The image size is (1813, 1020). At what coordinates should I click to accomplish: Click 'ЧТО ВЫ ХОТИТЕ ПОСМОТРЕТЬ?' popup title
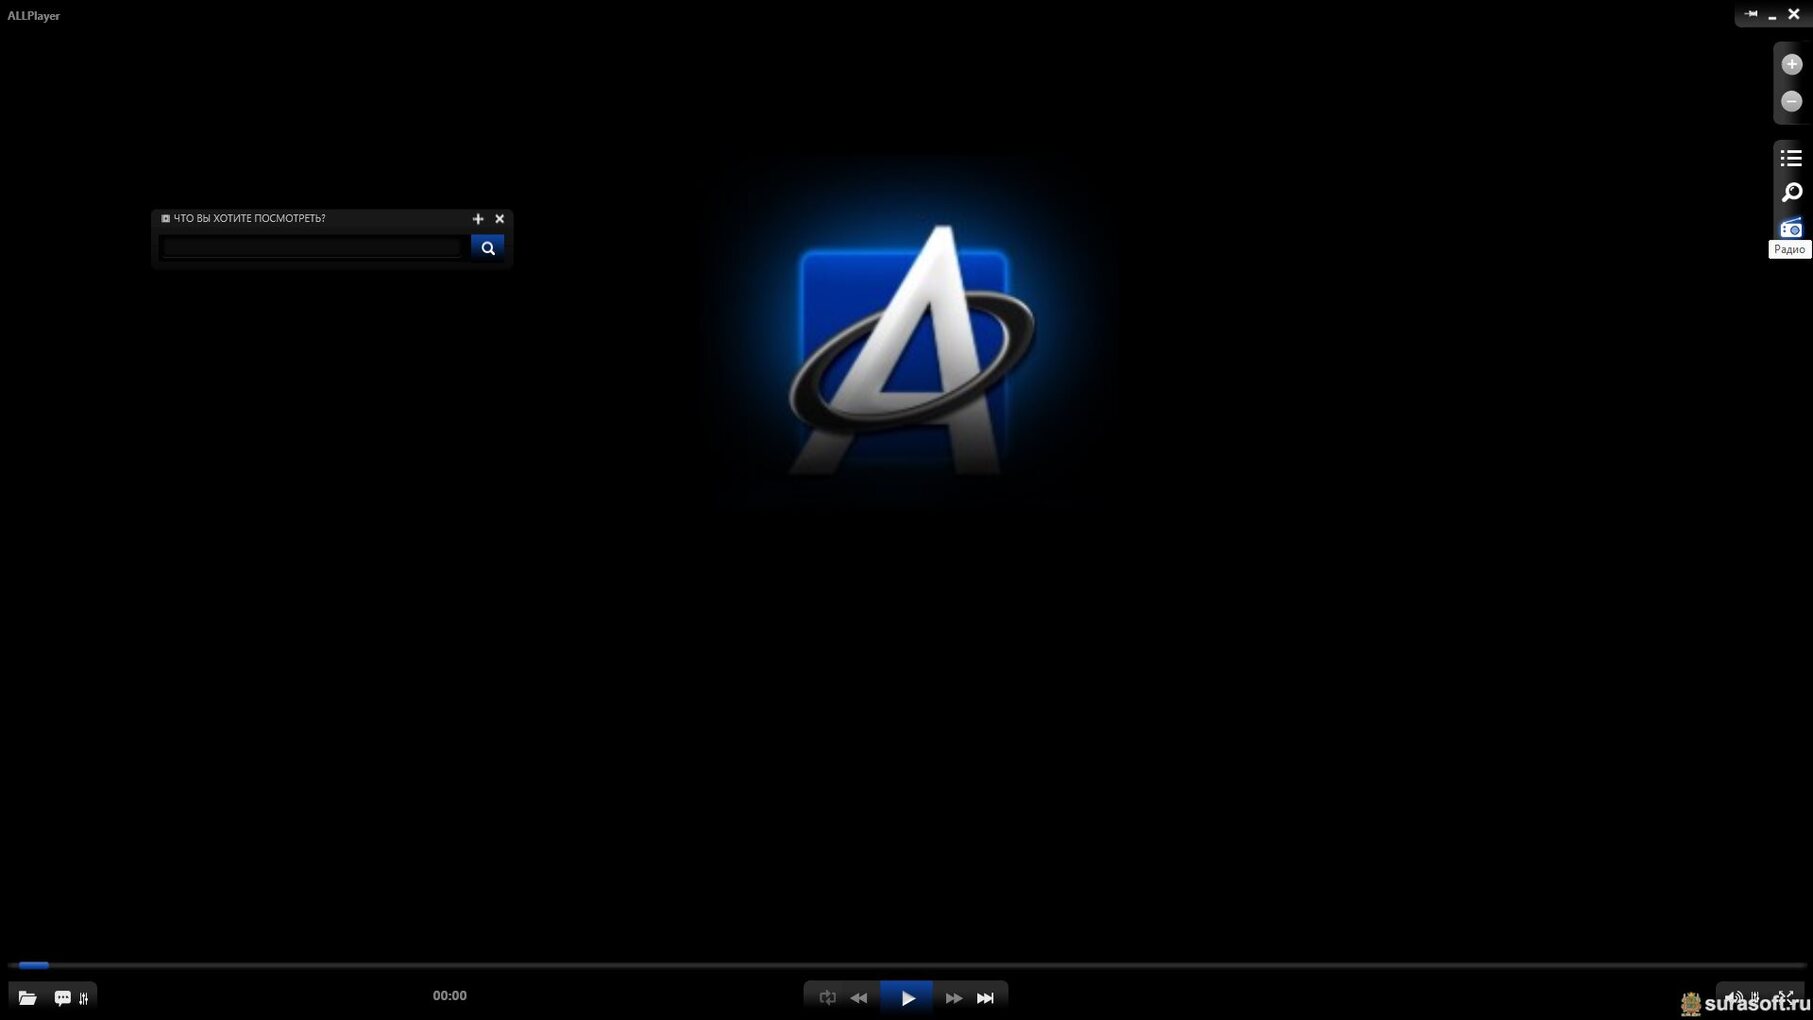point(249,218)
